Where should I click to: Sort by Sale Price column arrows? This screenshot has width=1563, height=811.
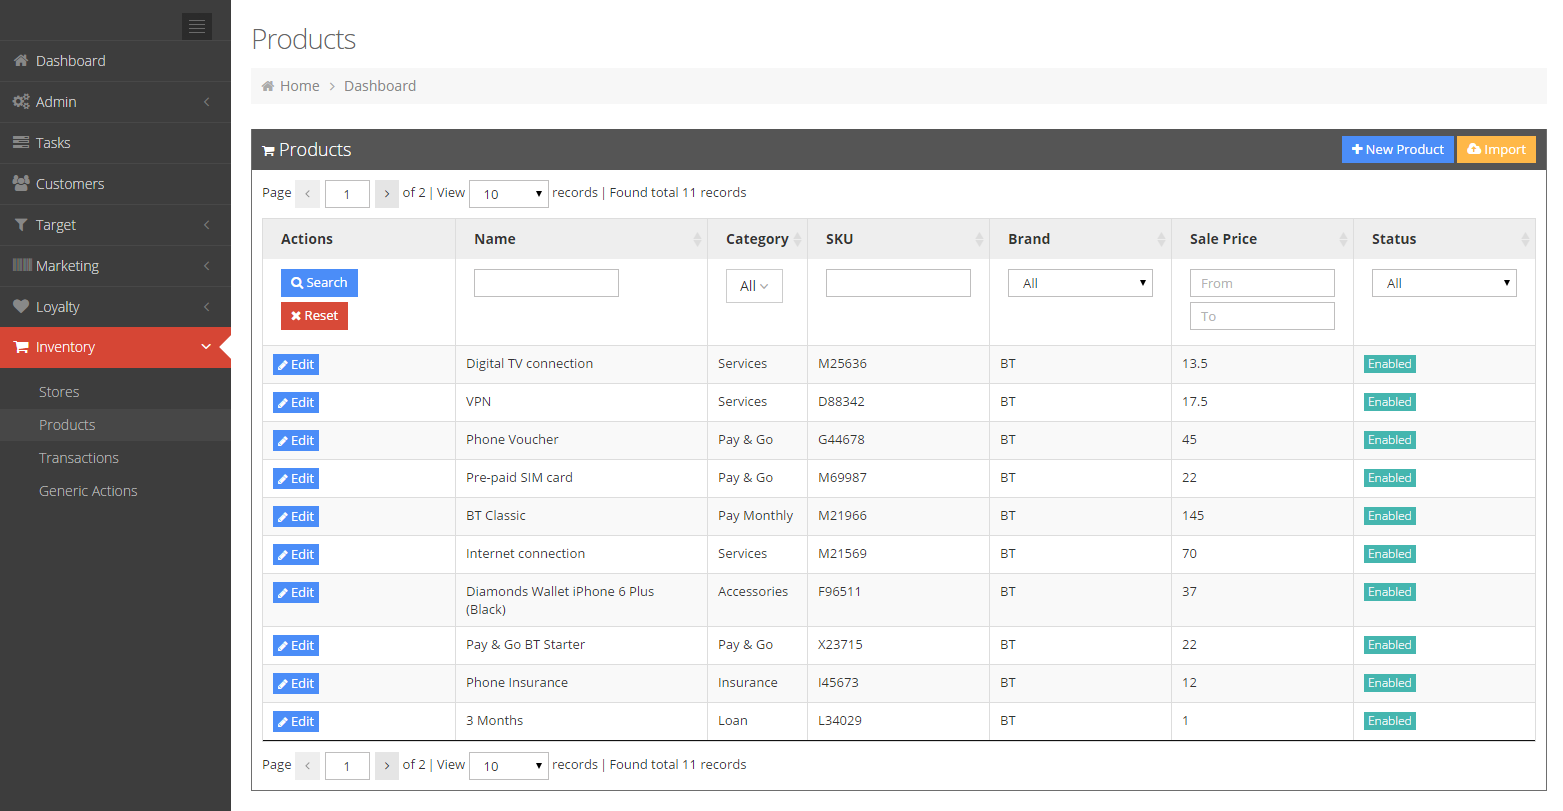click(x=1343, y=239)
